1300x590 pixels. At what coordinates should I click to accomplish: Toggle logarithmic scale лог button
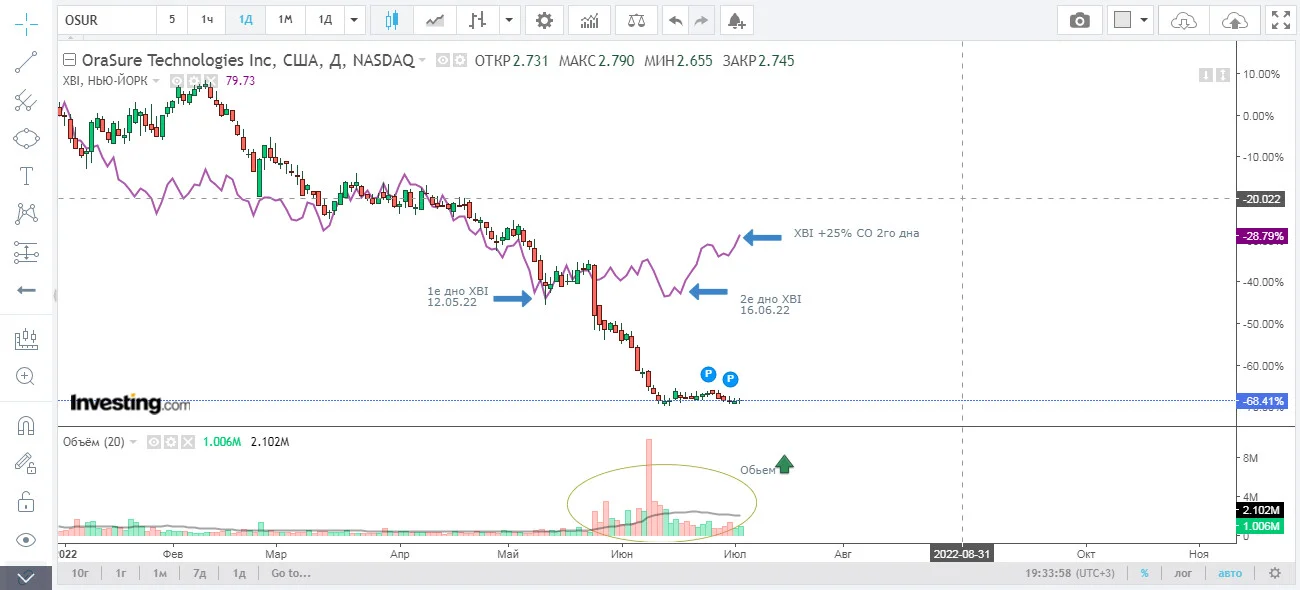(x=1183, y=573)
